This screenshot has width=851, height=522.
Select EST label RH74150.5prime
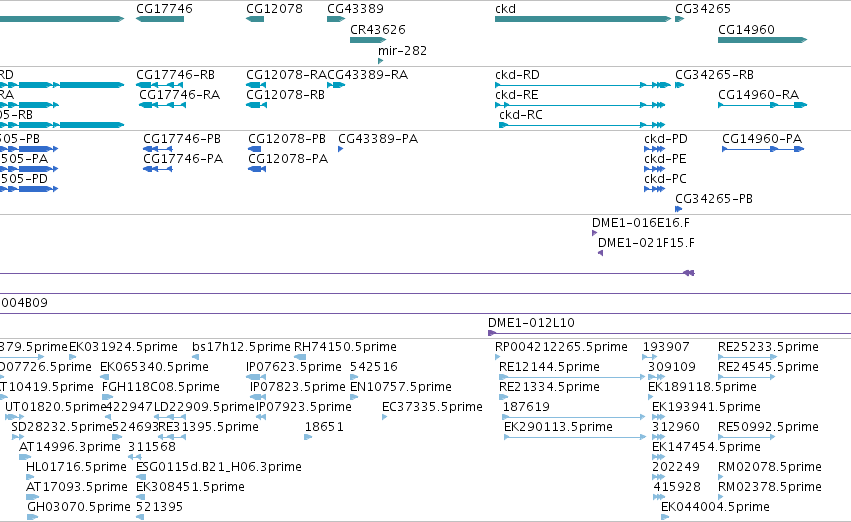(x=345, y=346)
